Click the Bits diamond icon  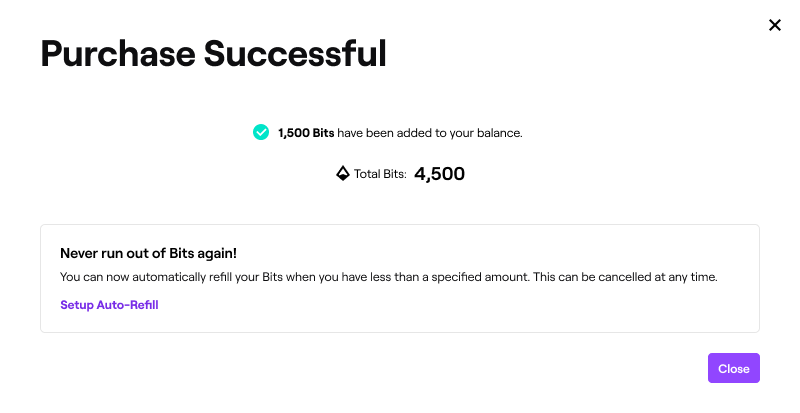[x=343, y=174]
